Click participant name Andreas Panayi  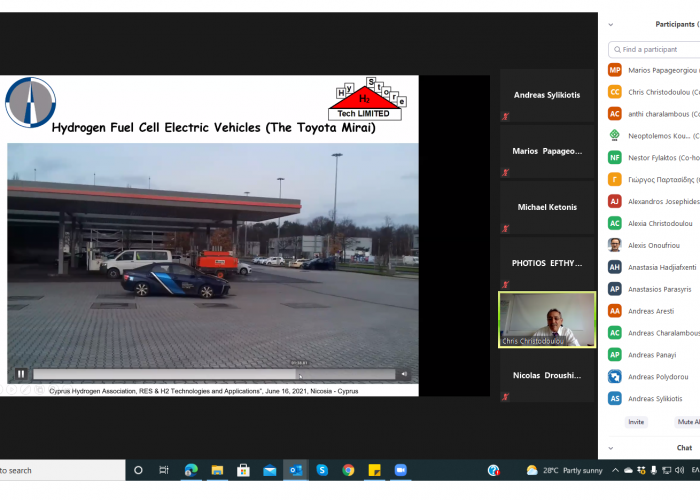(x=652, y=355)
